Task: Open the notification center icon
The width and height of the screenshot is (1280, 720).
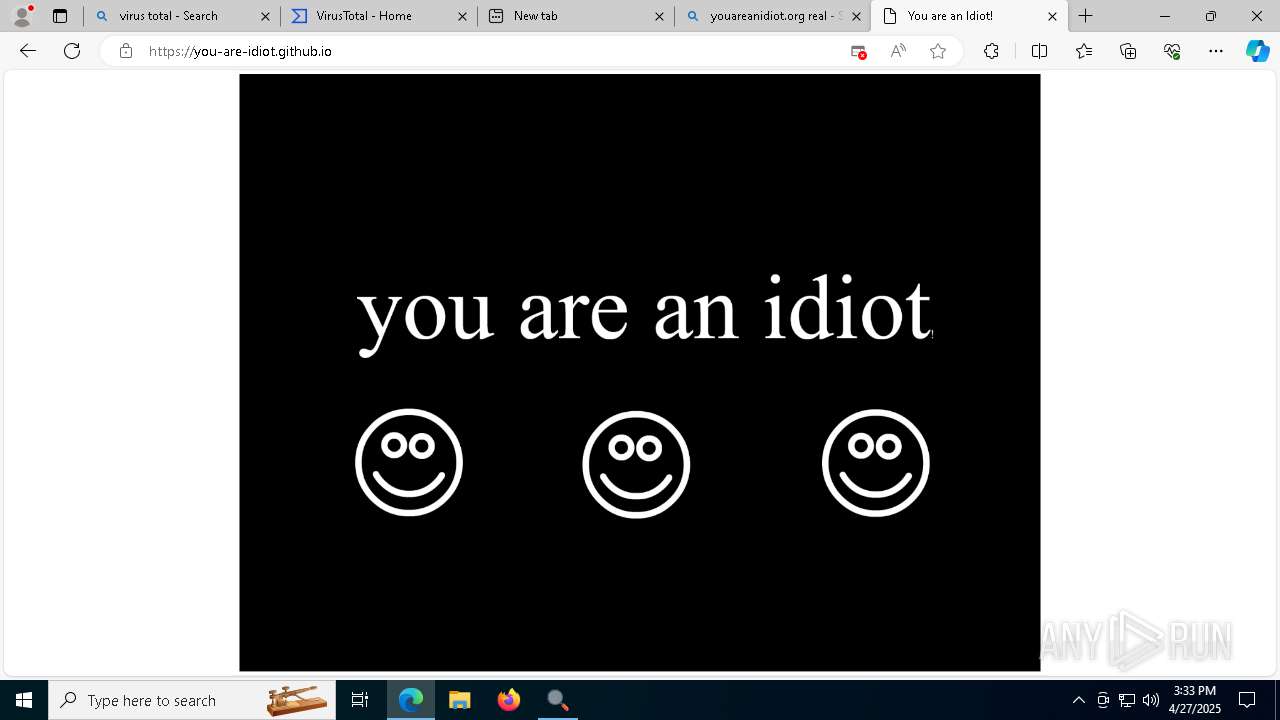Action: 1247,700
